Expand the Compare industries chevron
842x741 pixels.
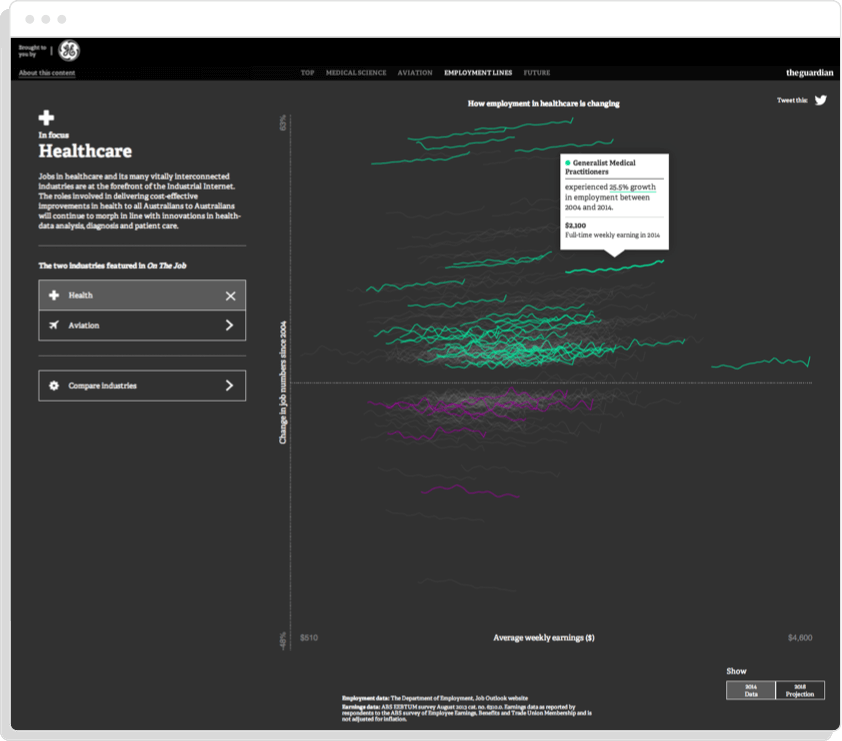[230, 386]
